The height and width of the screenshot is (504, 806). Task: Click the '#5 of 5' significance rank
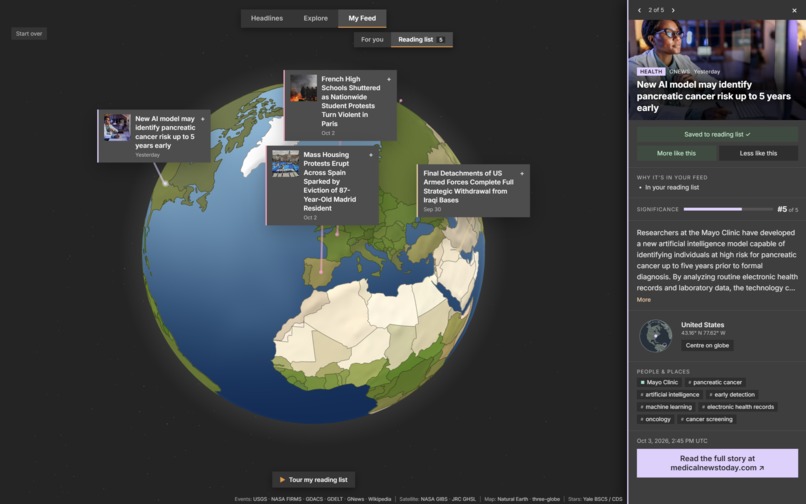tap(787, 209)
